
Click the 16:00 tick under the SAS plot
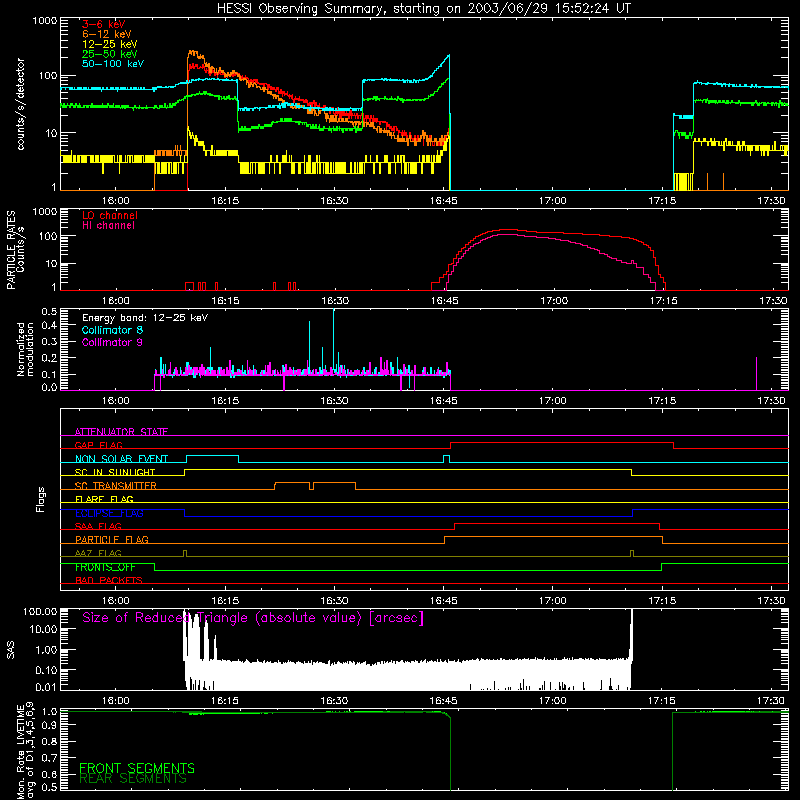(x=116, y=701)
